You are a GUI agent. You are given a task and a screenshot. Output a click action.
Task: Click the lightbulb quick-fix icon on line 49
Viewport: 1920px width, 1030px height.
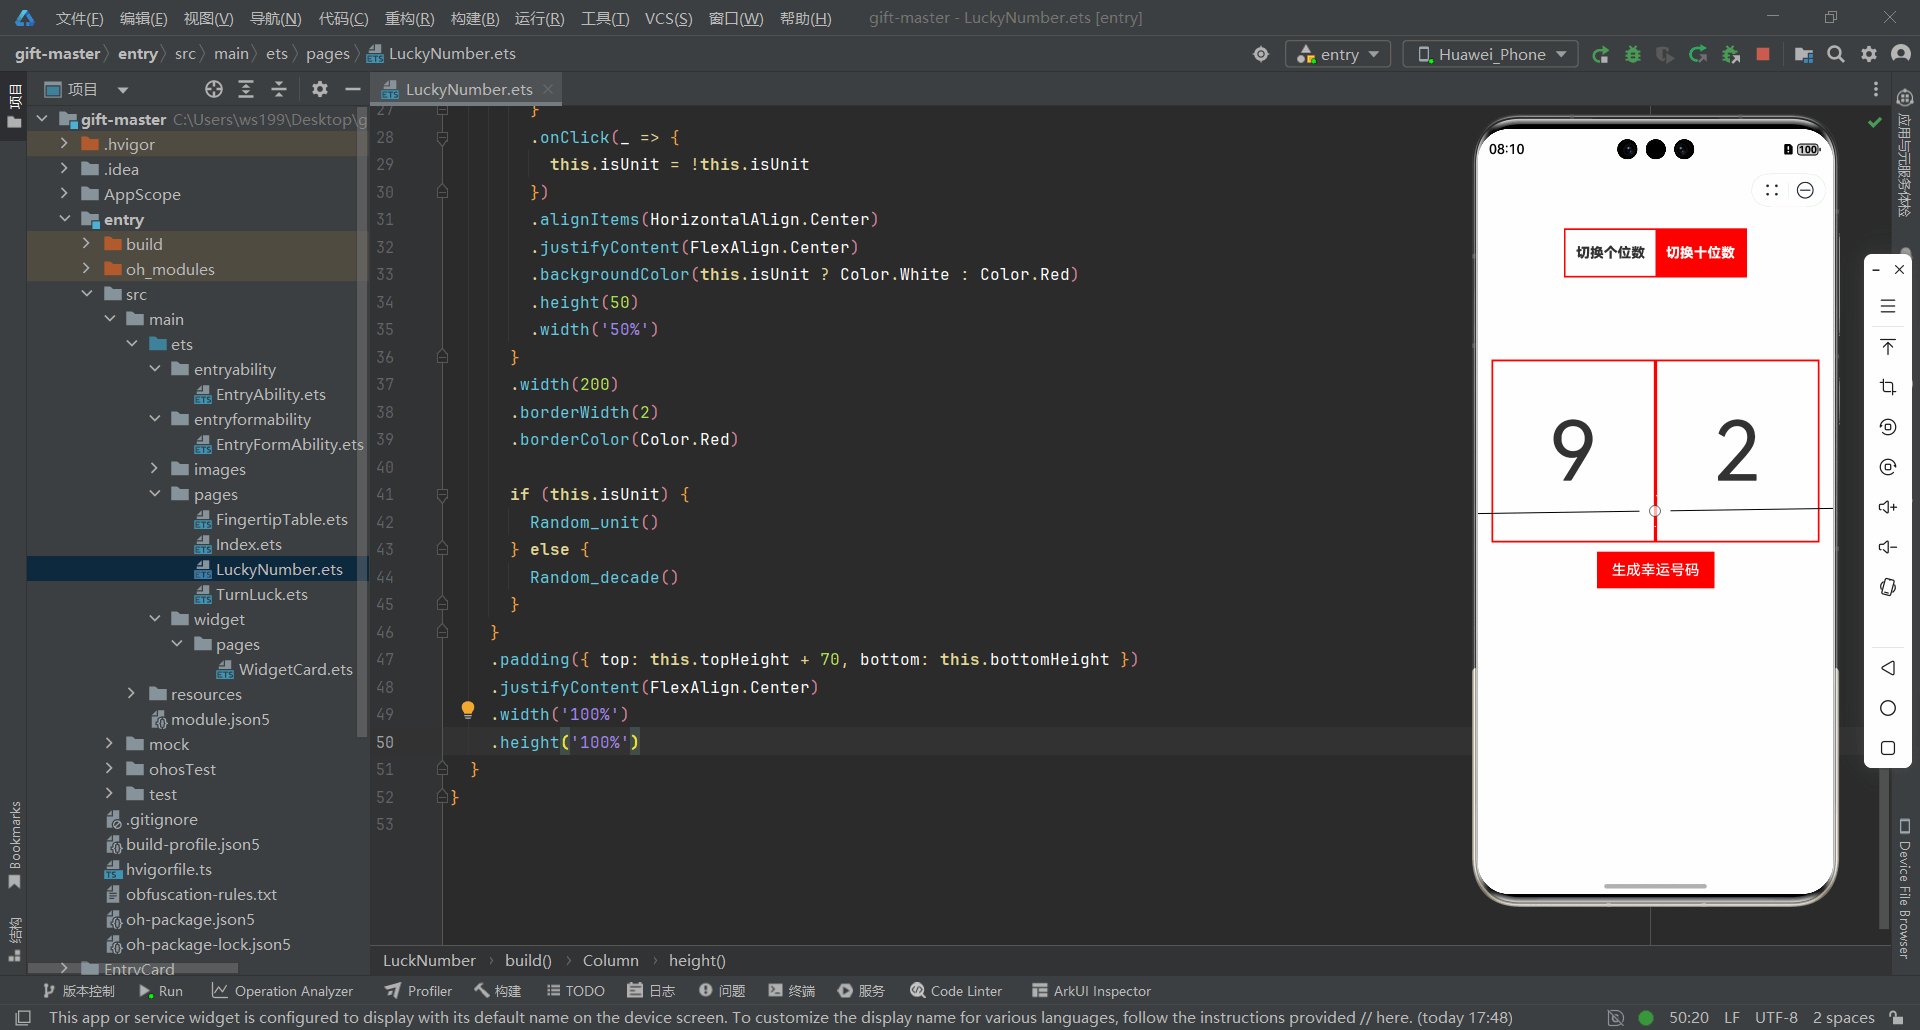(x=467, y=710)
